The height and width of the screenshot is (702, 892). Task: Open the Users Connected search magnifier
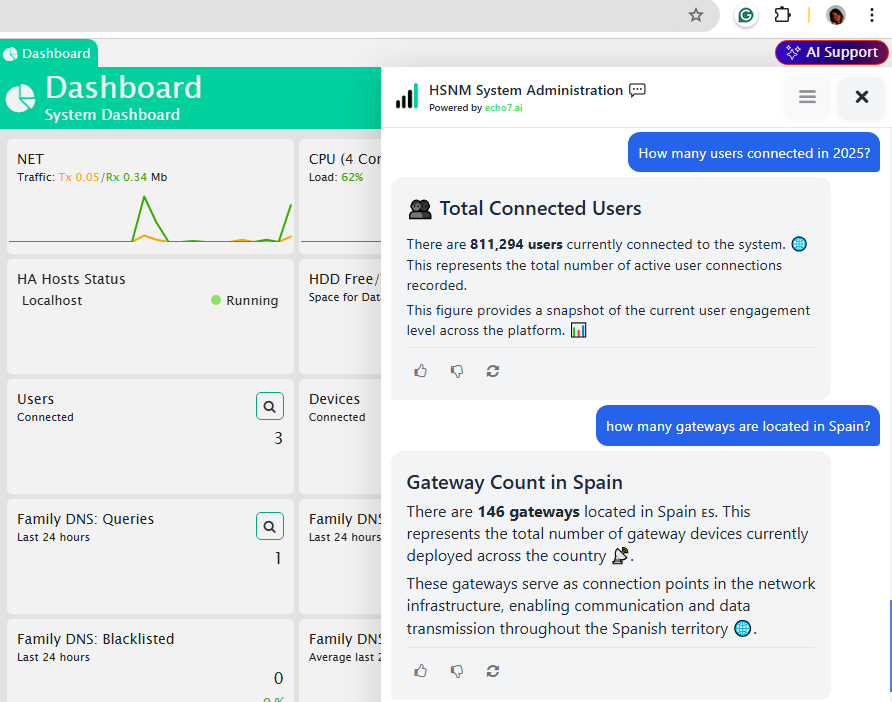270,405
